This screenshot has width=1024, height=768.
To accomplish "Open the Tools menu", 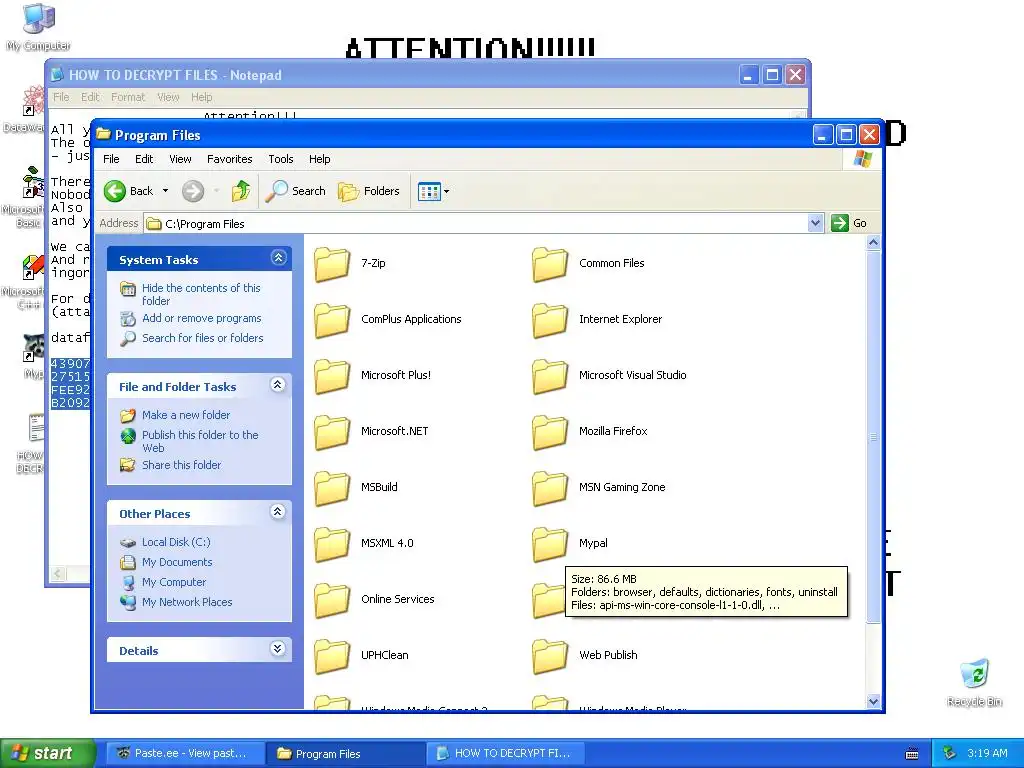I will point(281,159).
